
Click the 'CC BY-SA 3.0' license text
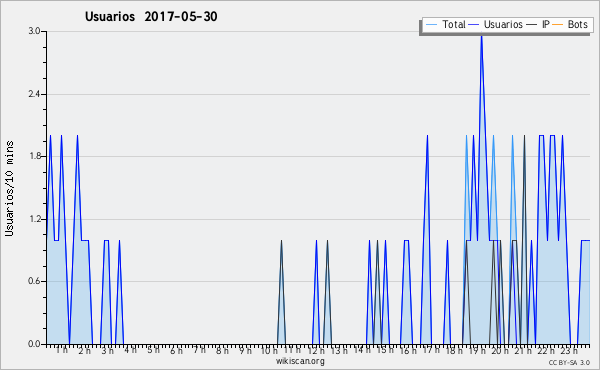click(x=569, y=363)
